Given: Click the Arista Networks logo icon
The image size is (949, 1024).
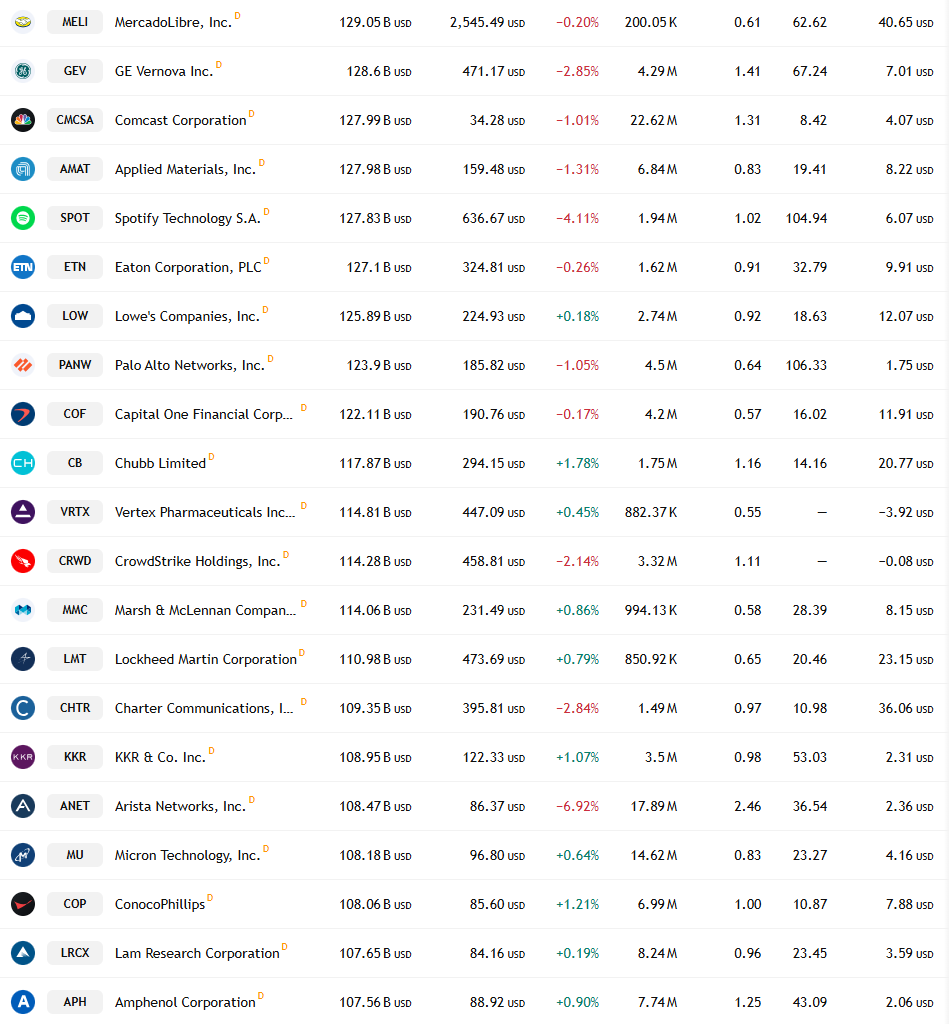Looking at the screenshot, I should [x=23, y=806].
